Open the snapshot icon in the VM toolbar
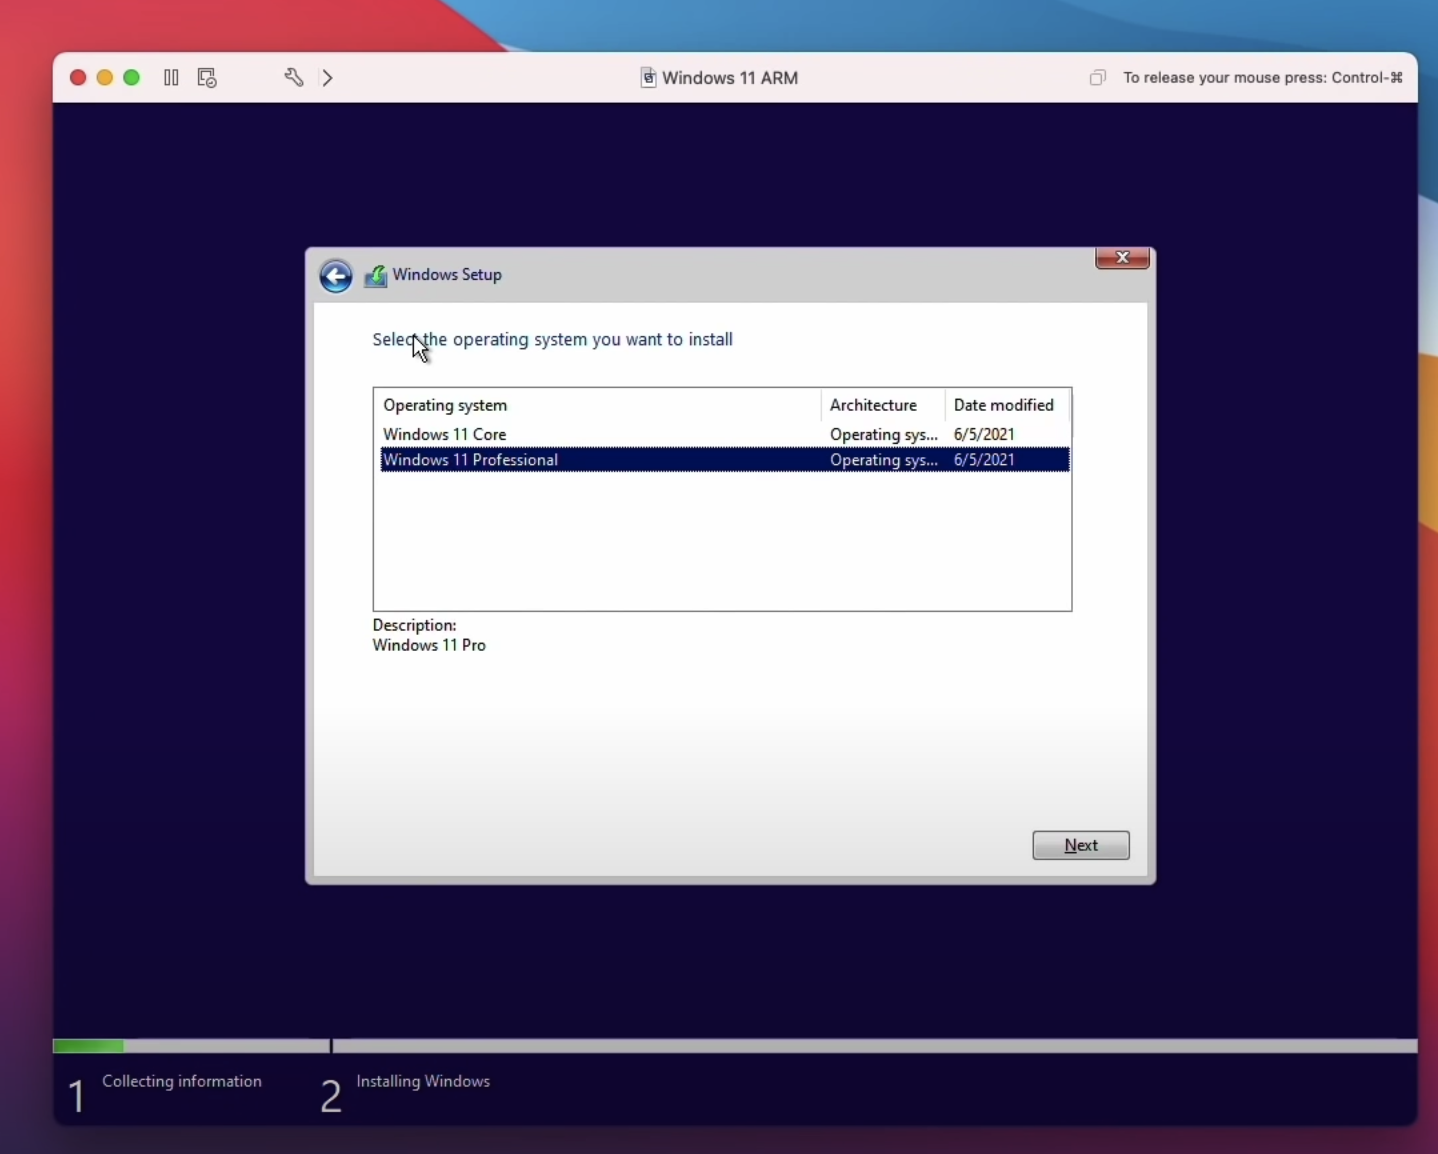1438x1154 pixels. pos(207,77)
